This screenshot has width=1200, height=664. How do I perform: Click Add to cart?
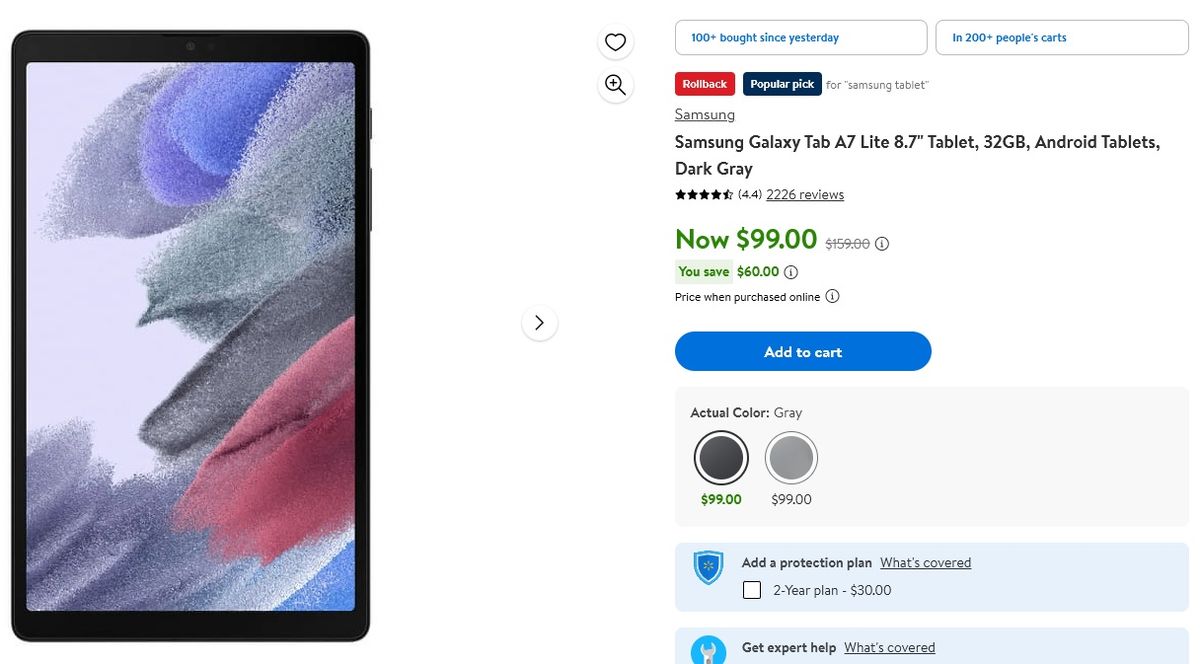803,351
